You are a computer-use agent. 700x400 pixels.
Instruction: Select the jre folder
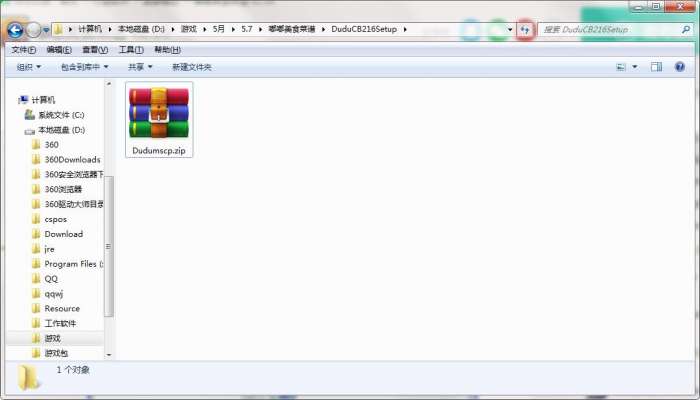click(50, 249)
